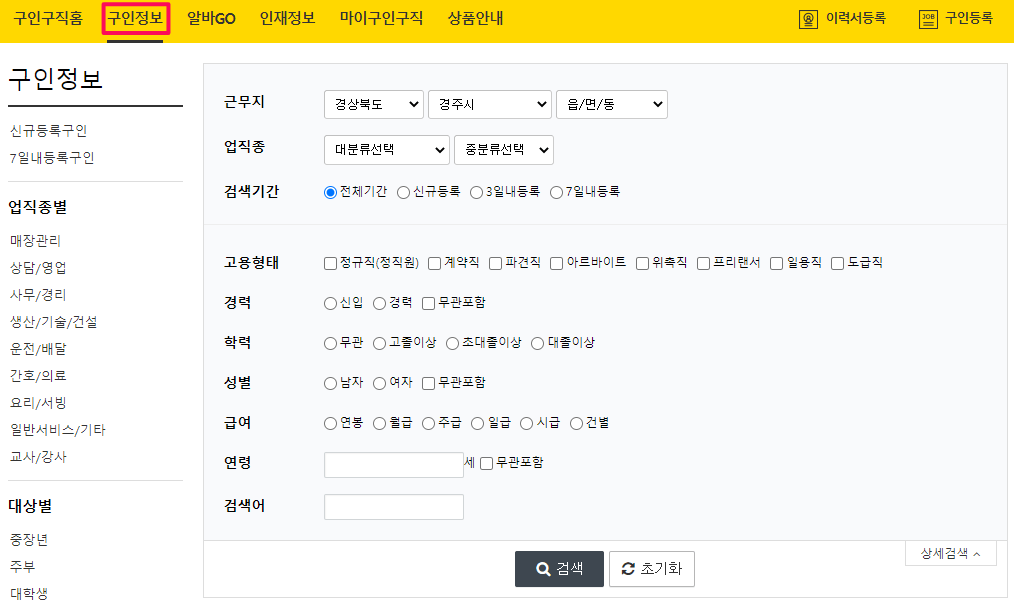
Task: Select 신입 career radio button
Action: (330, 303)
